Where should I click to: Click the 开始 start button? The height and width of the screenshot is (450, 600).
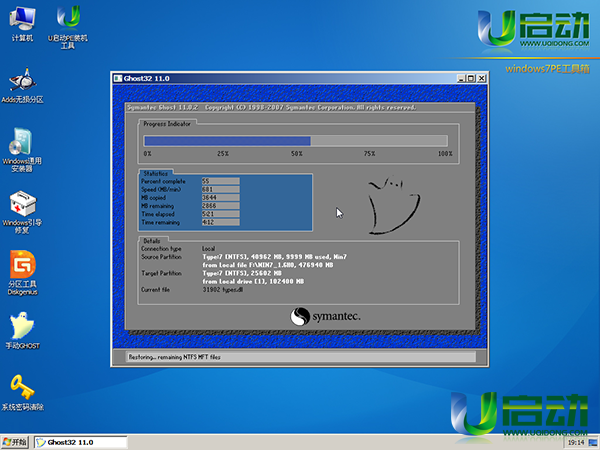click(x=15, y=442)
